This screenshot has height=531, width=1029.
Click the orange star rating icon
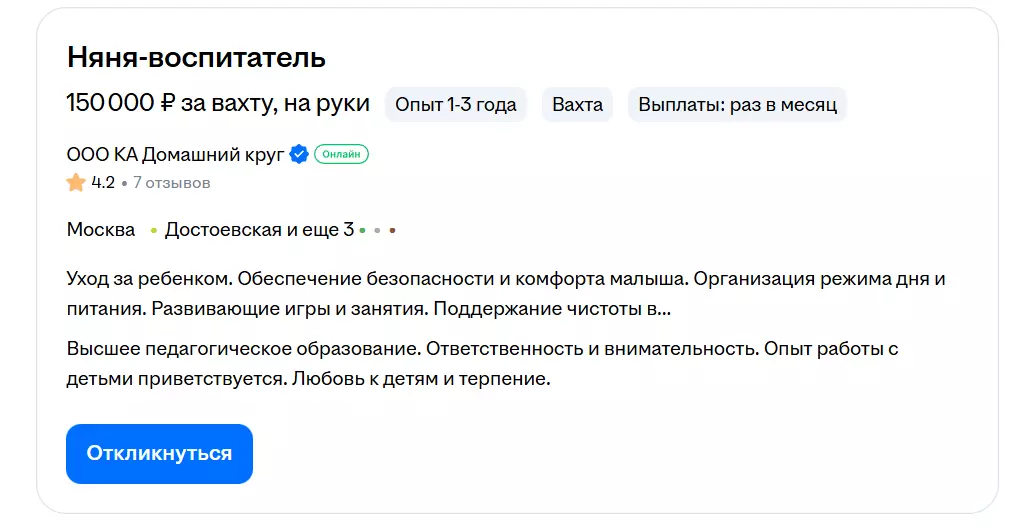click(x=76, y=183)
